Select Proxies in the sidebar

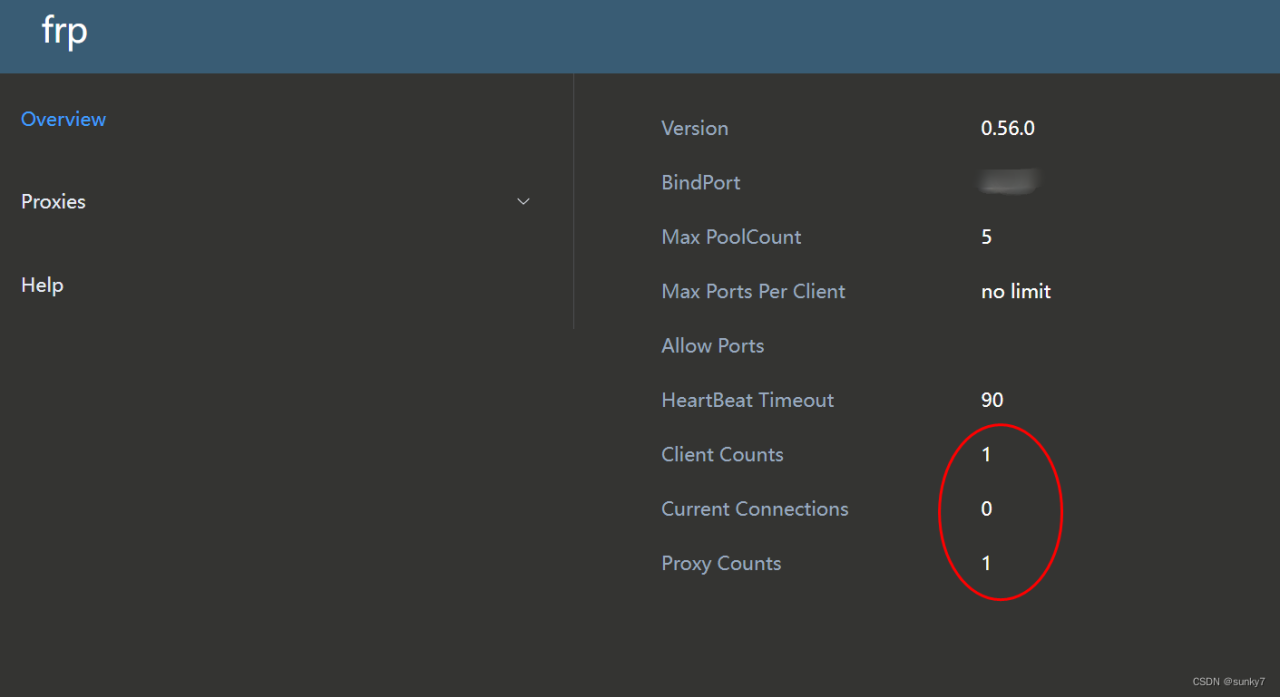coord(53,202)
